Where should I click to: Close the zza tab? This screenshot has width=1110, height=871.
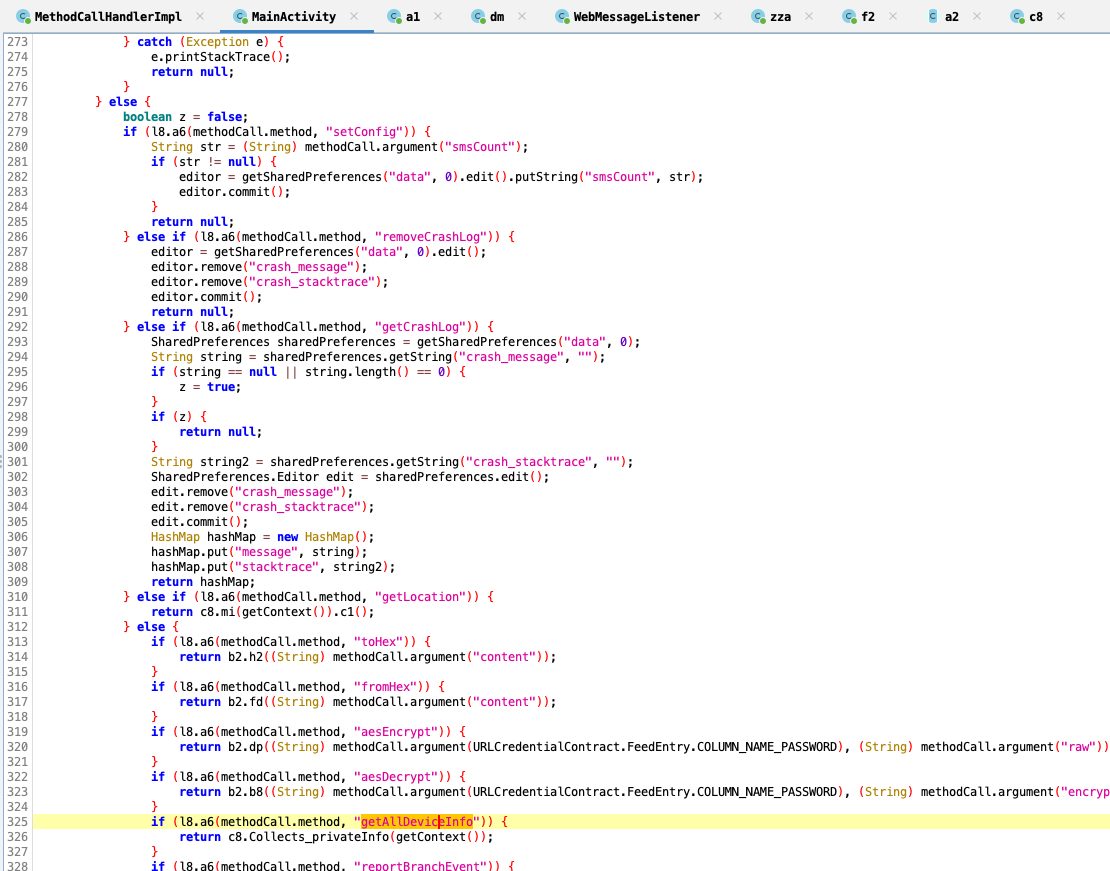click(x=808, y=16)
